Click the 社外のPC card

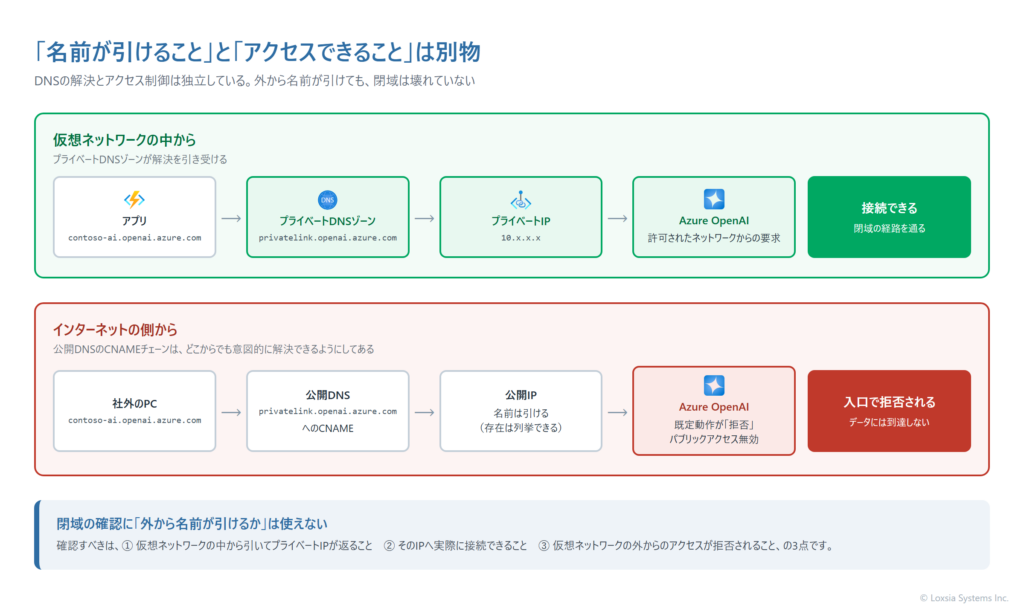[135, 411]
